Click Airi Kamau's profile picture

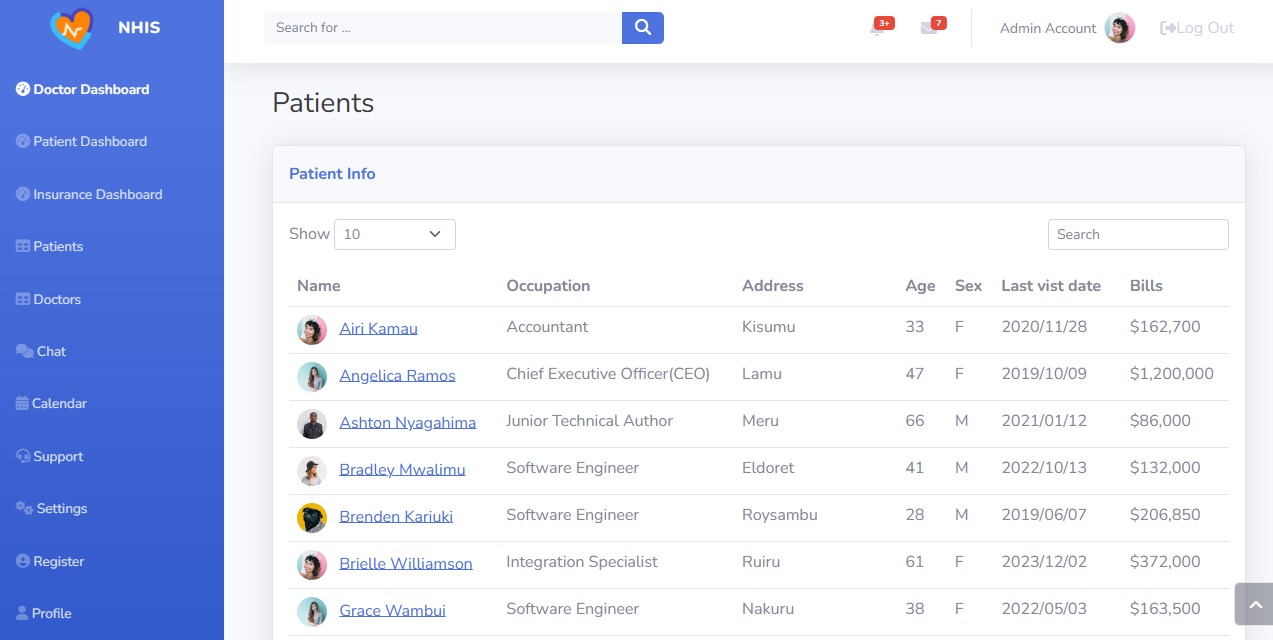[312, 330]
